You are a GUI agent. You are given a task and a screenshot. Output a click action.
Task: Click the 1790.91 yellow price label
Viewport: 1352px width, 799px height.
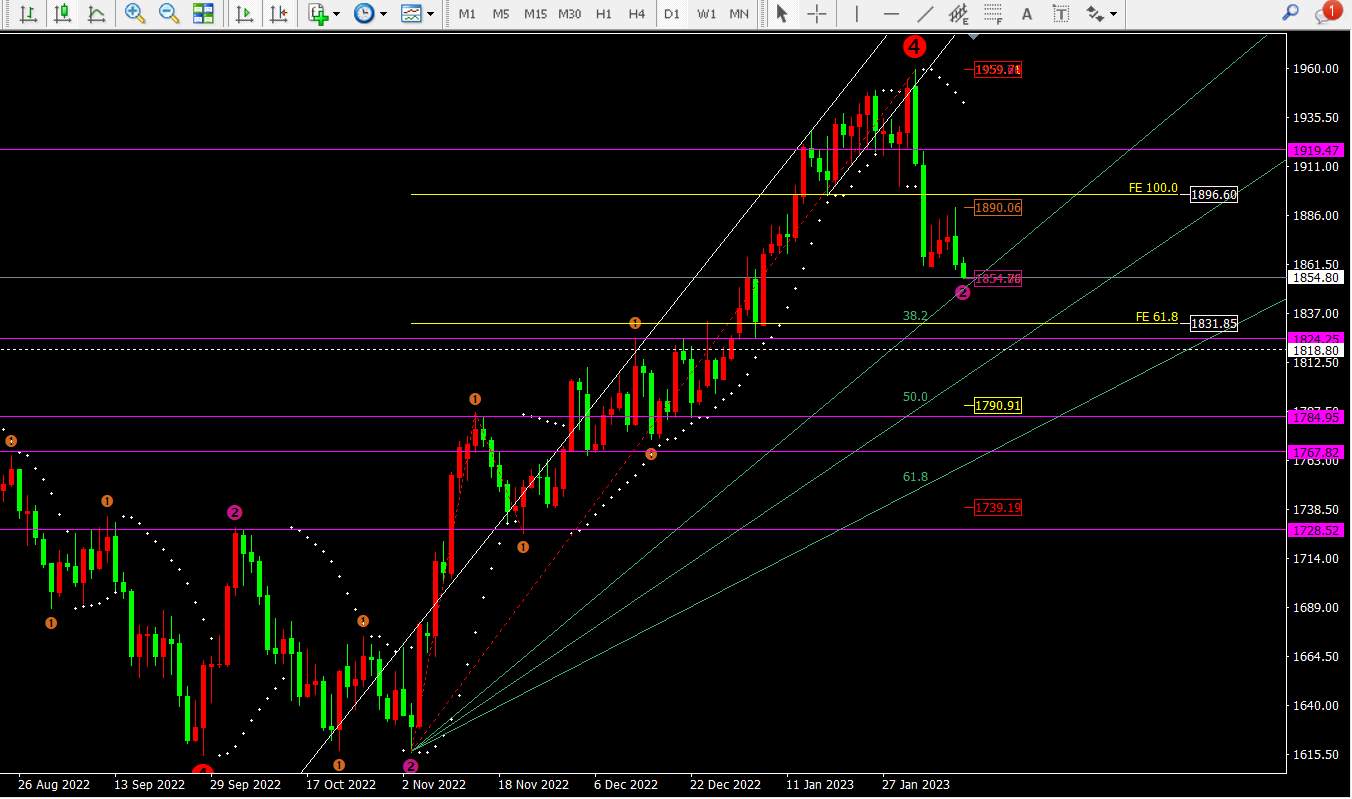[999, 405]
